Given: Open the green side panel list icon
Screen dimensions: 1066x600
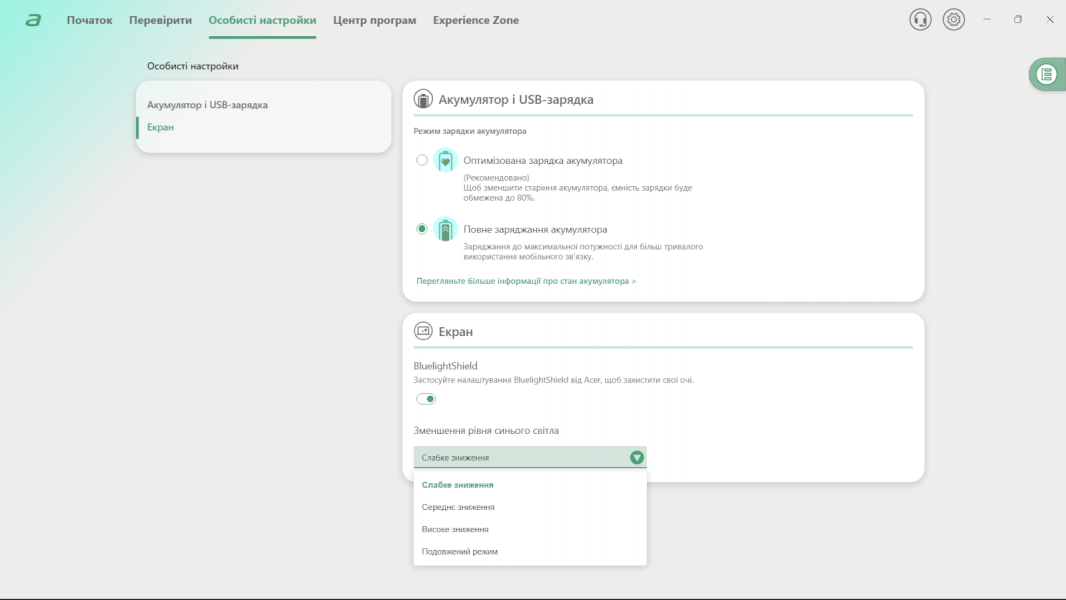Looking at the screenshot, I should click(x=1046, y=74).
